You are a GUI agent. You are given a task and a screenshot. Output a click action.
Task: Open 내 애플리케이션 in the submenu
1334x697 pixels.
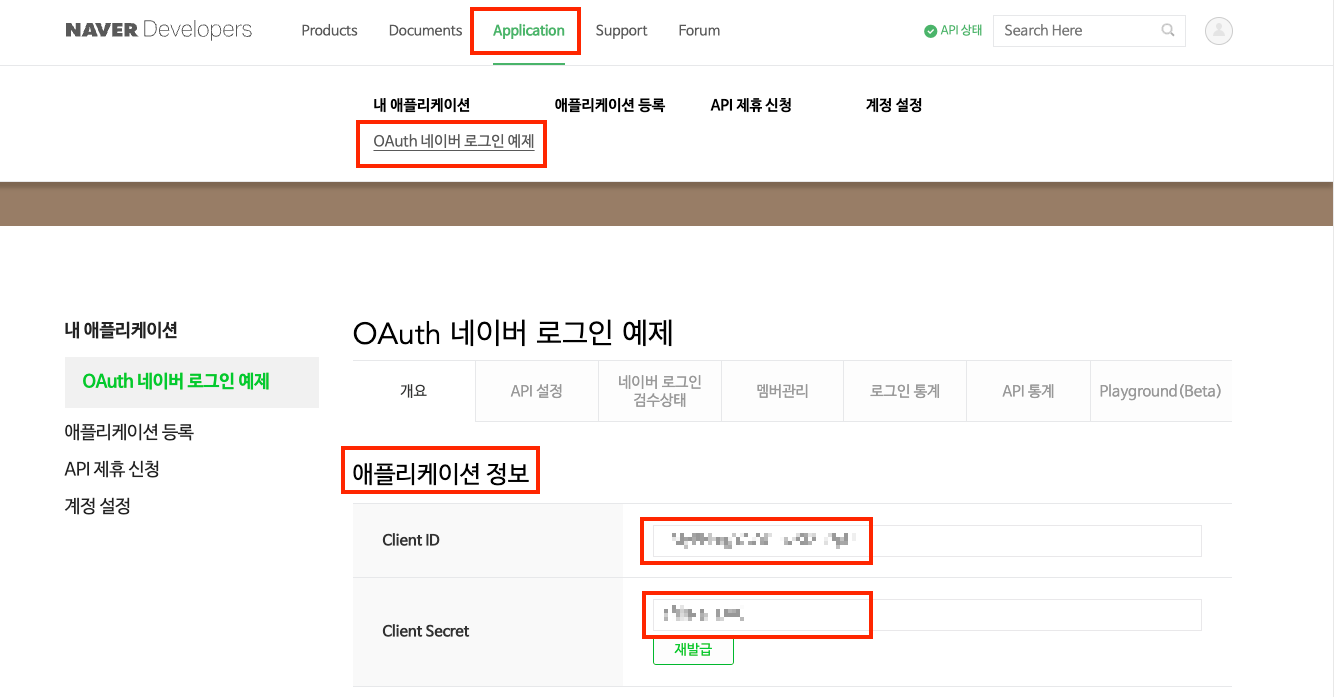click(421, 104)
